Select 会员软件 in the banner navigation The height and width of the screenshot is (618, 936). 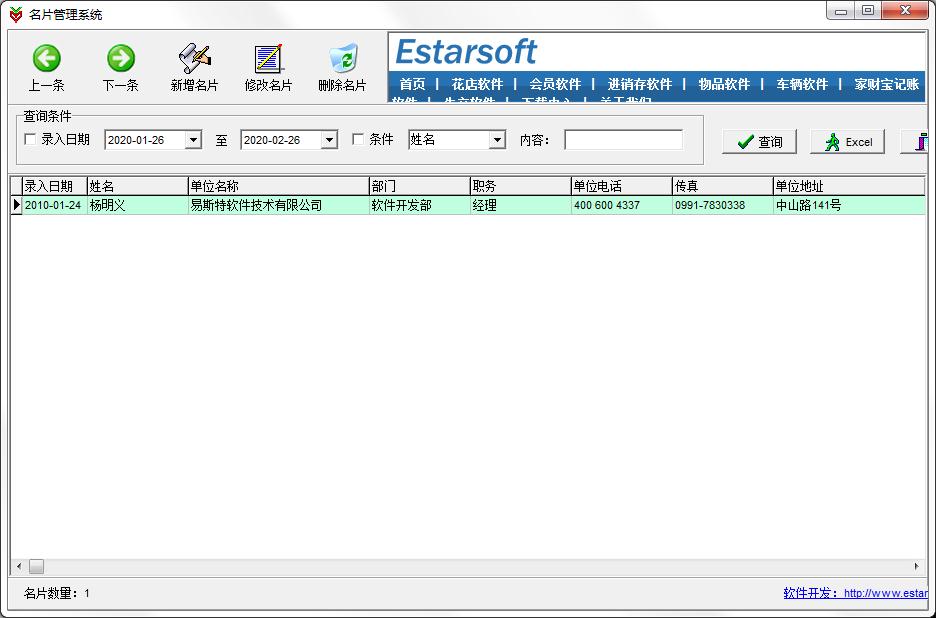click(555, 84)
